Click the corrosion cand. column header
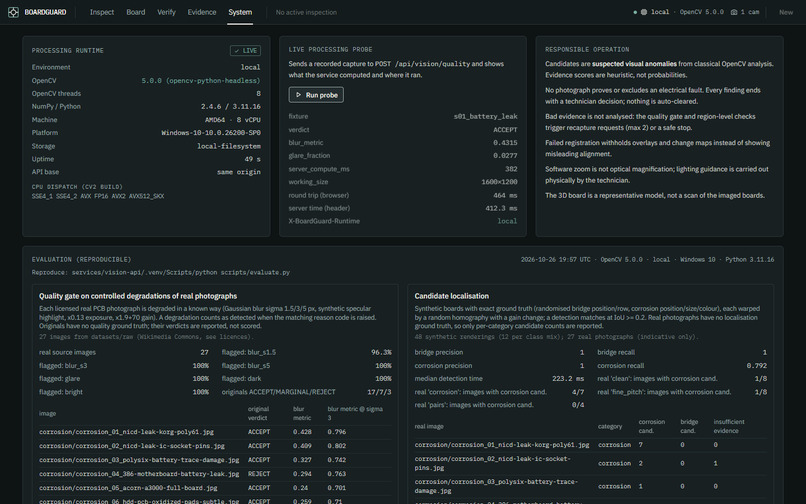The width and height of the screenshot is (806, 504). 652,426
